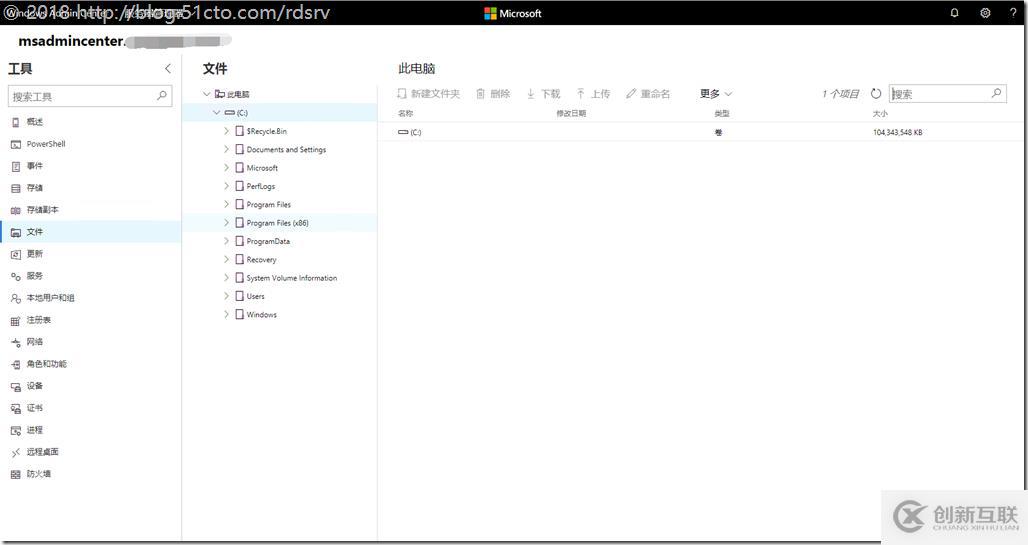Select the (C:) row in file list

pos(703,132)
